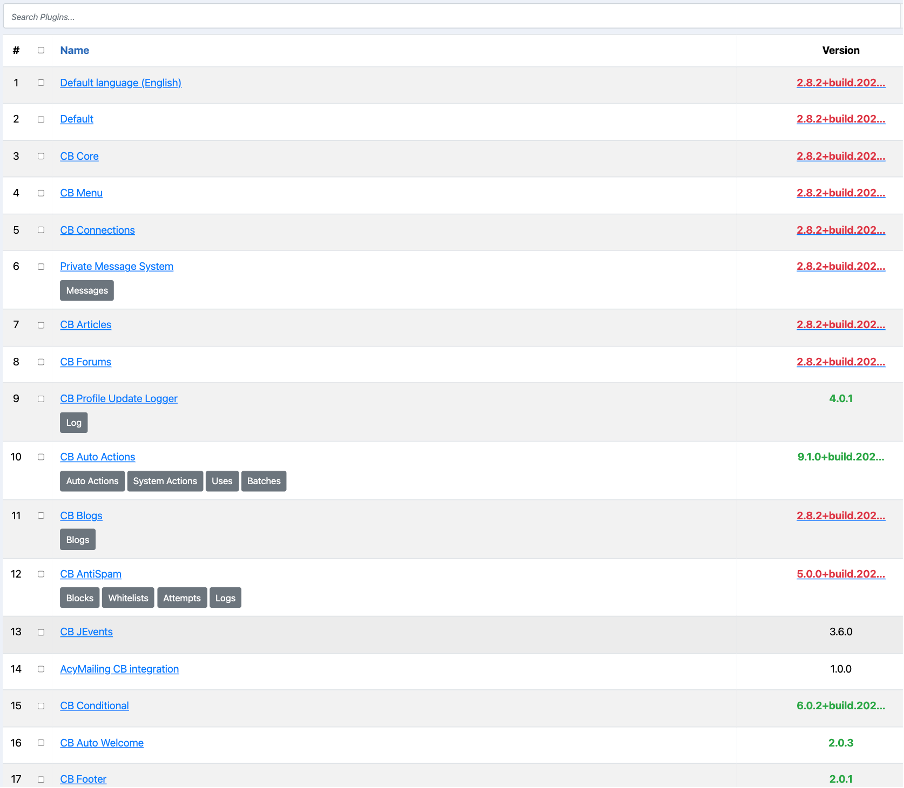Open the CB Core plugin
Viewport: 904px width, 788px height.
pyautogui.click(x=79, y=156)
